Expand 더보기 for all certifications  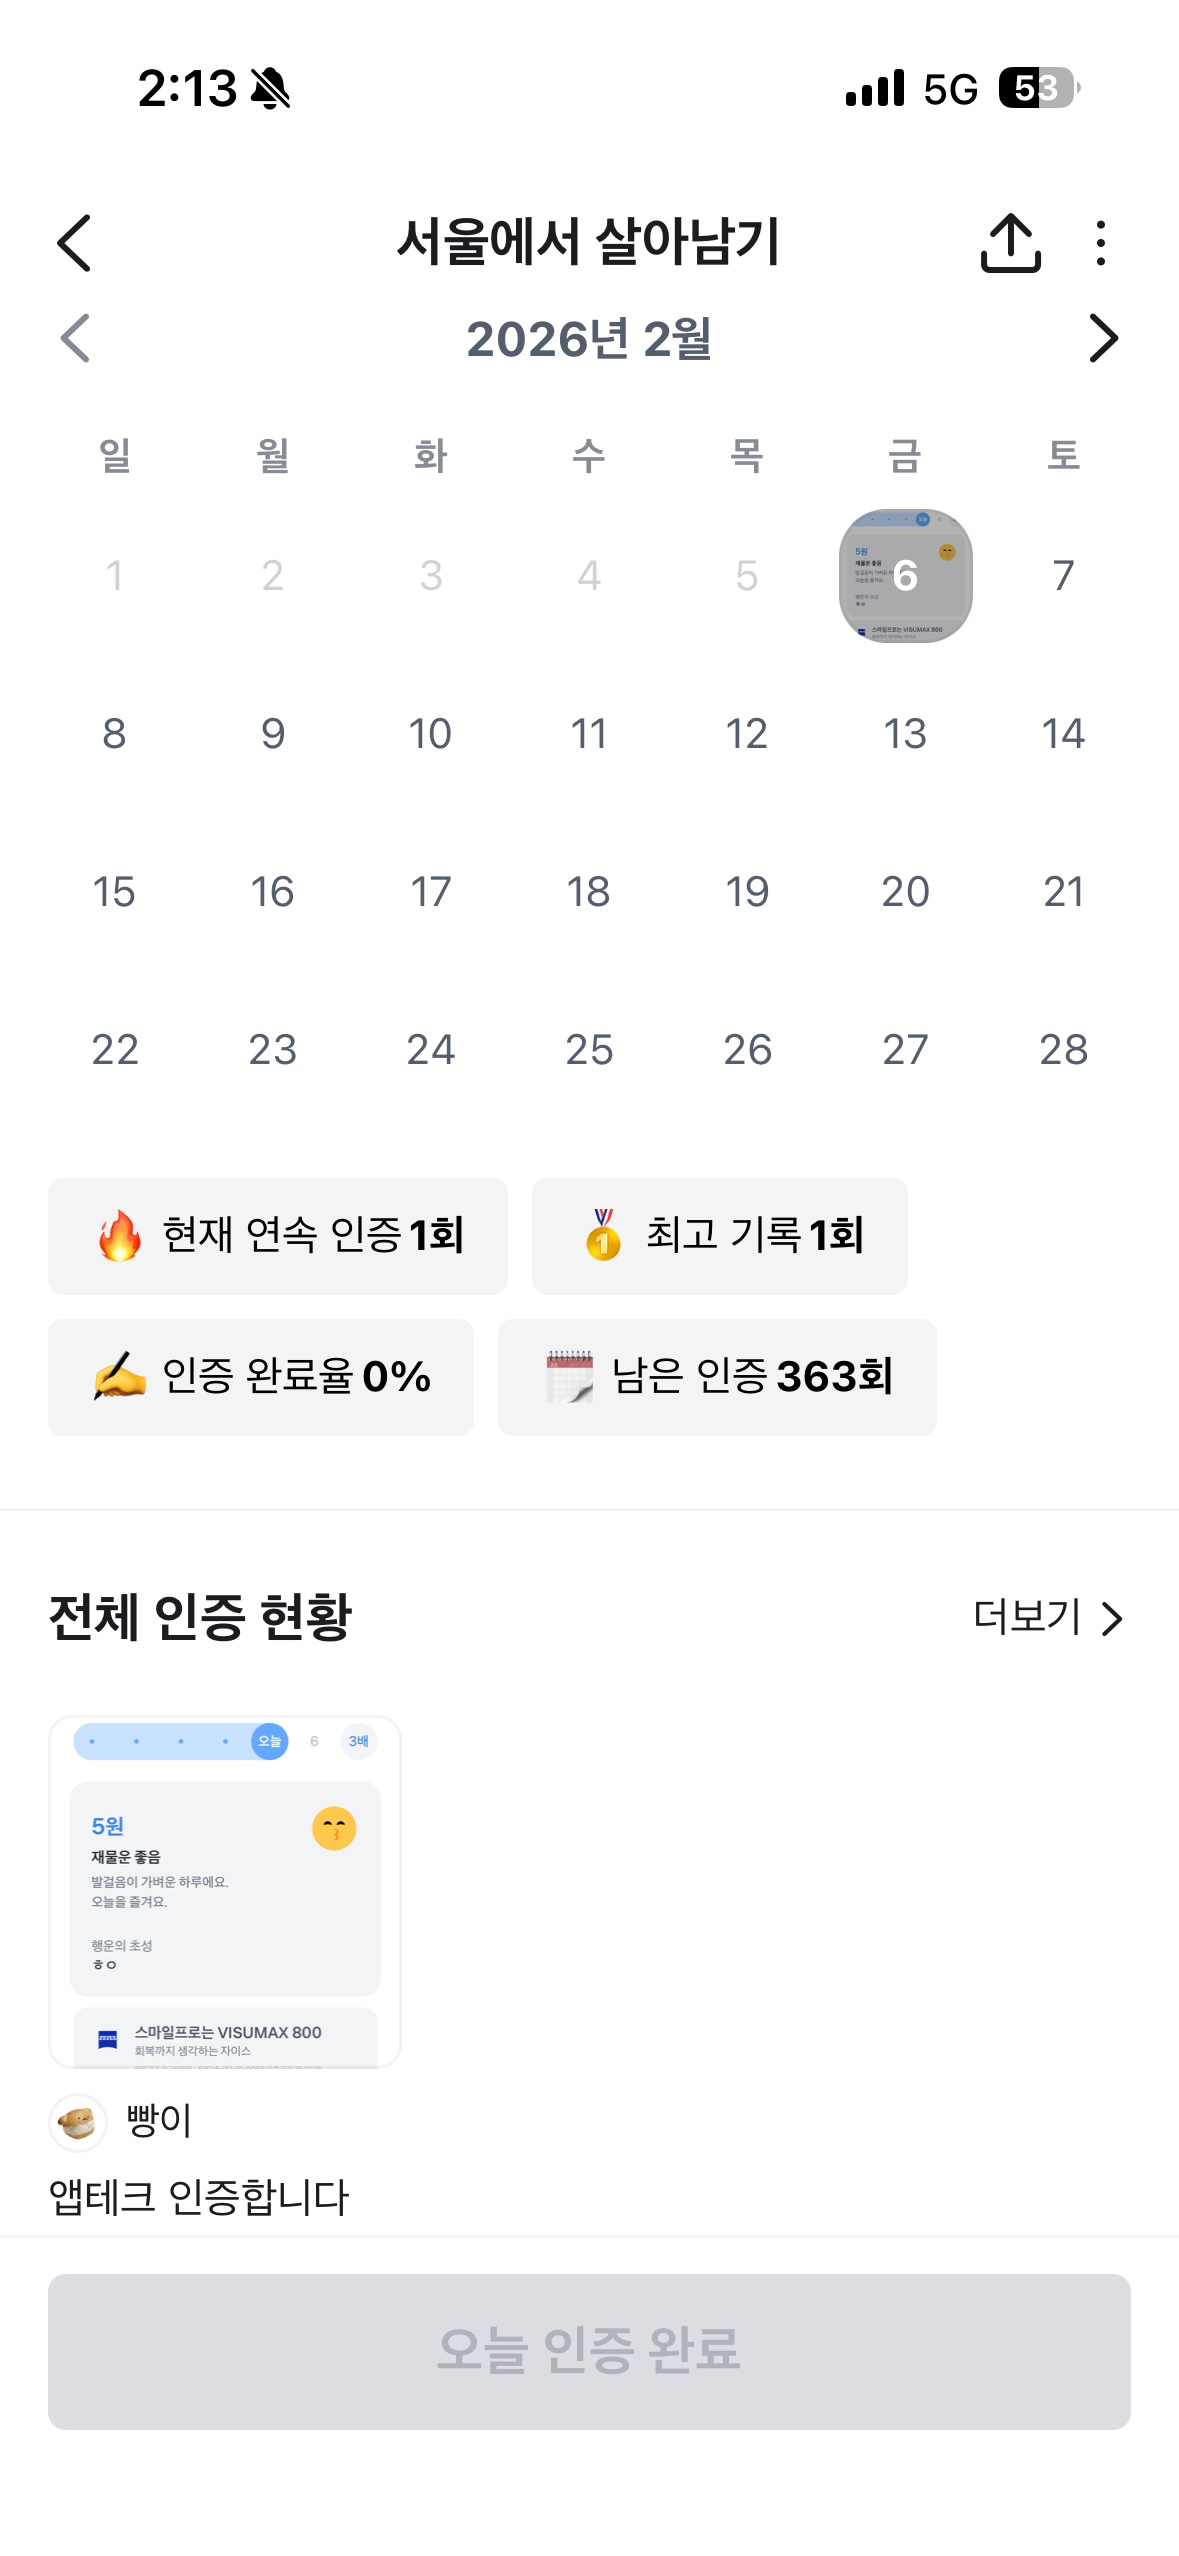pos(1047,1617)
